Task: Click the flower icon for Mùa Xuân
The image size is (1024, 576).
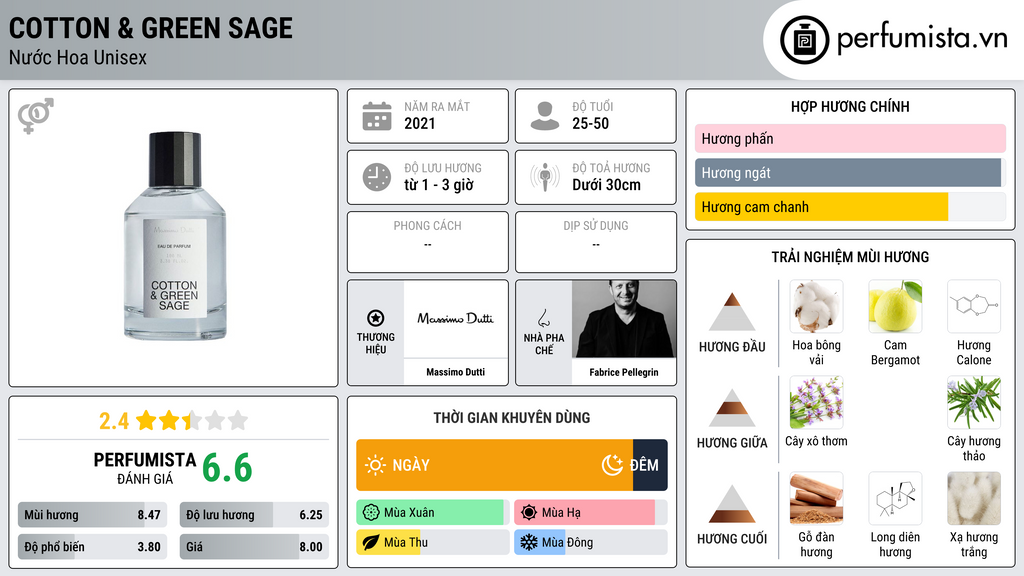Action: (x=371, y=513)
